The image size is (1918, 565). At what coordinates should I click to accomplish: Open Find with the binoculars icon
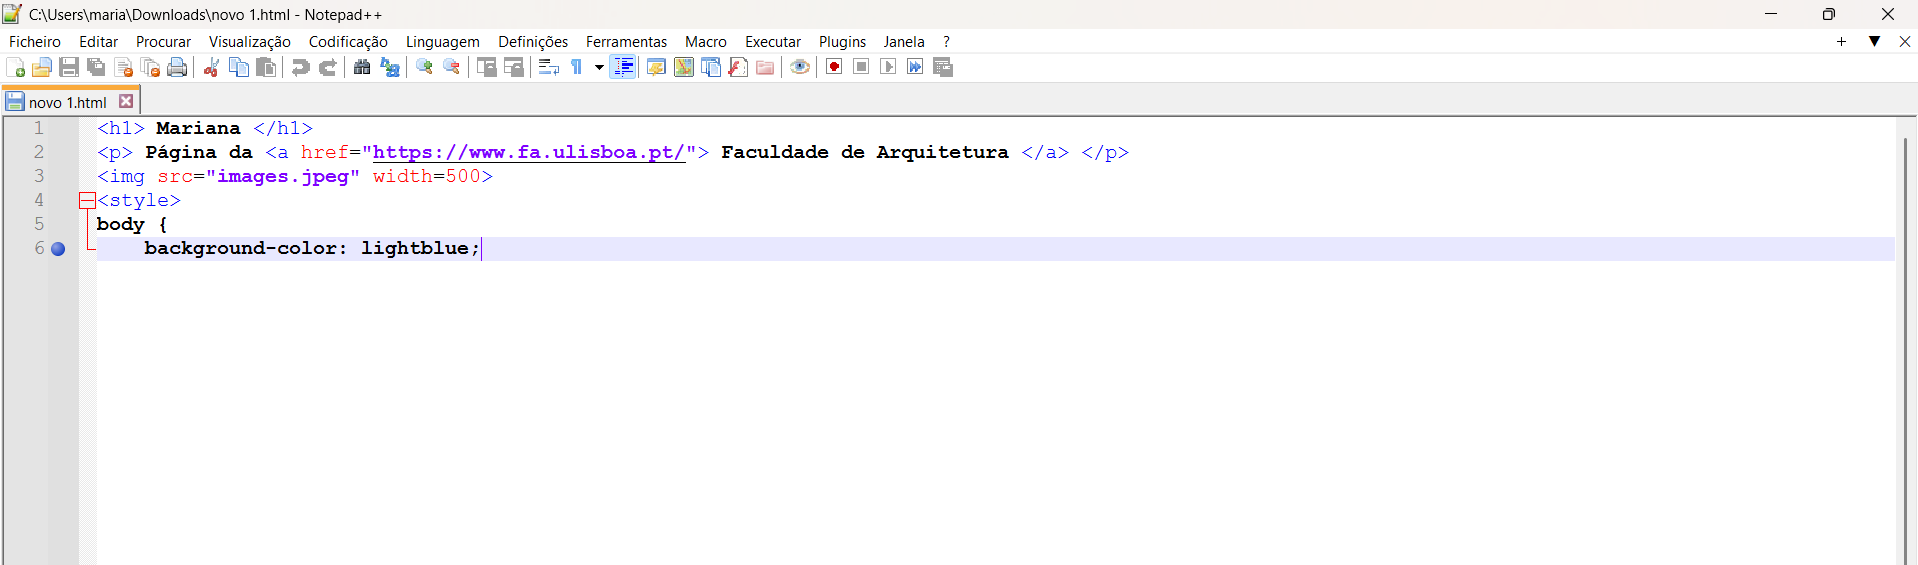pyautogui.click(x=362, y=67)
